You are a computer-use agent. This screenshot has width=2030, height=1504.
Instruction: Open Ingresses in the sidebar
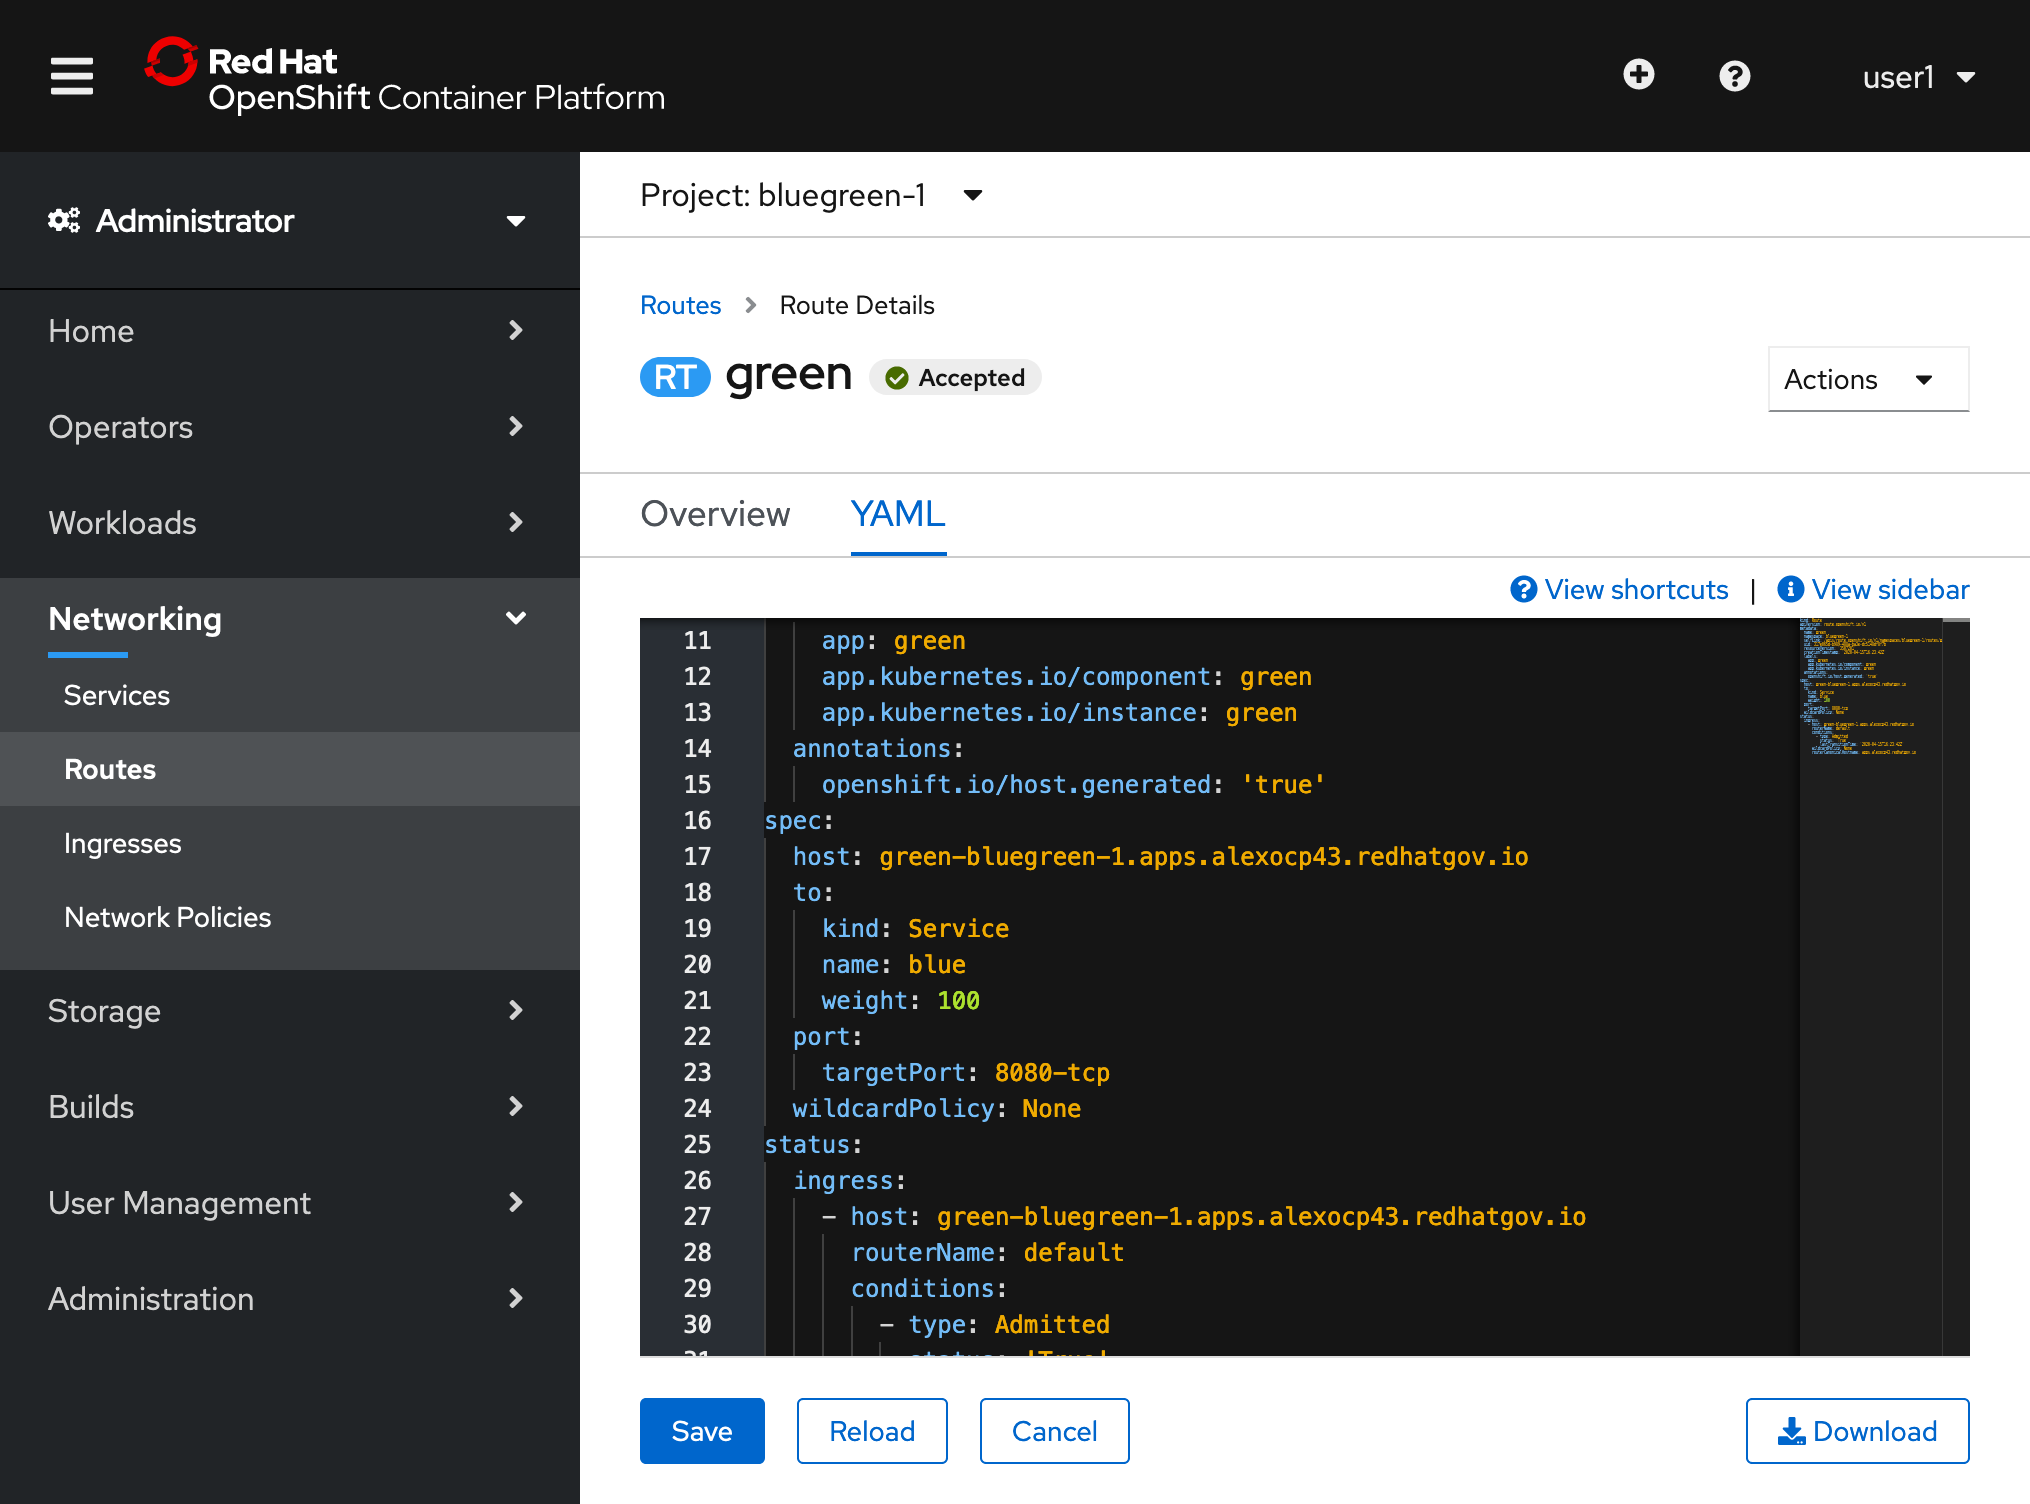click(x=290, y=843)
